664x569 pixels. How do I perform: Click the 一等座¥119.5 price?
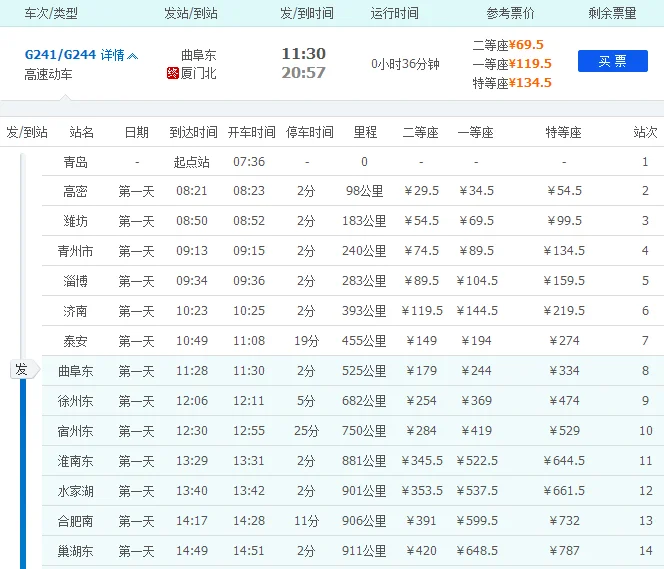pos(512,64)
